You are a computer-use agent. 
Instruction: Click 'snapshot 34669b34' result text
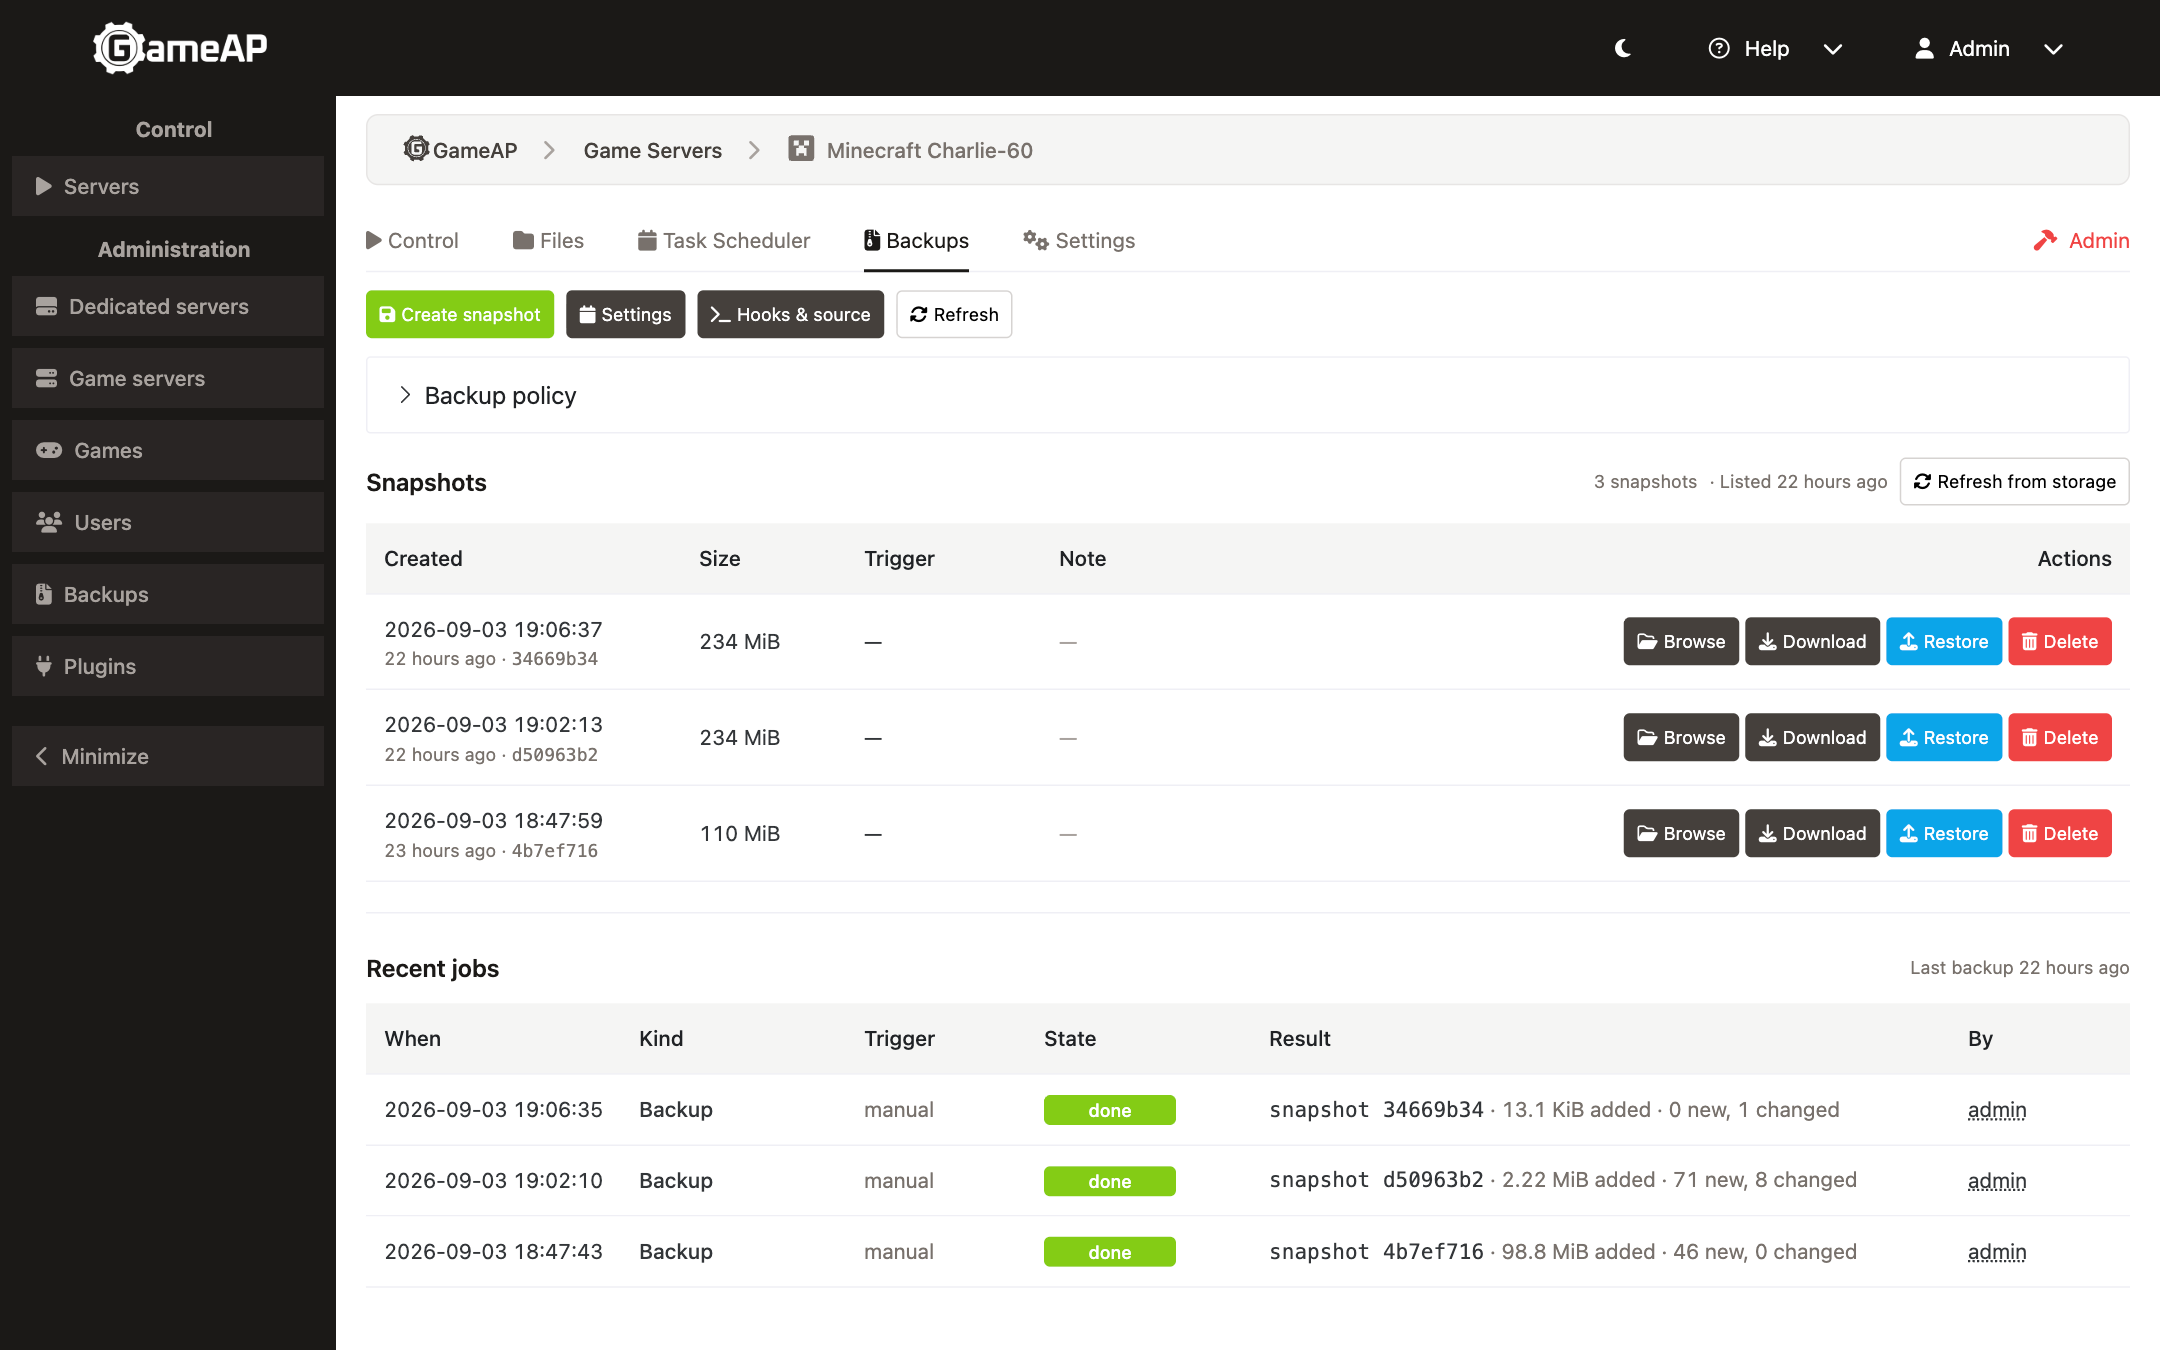point(1376,1110)
